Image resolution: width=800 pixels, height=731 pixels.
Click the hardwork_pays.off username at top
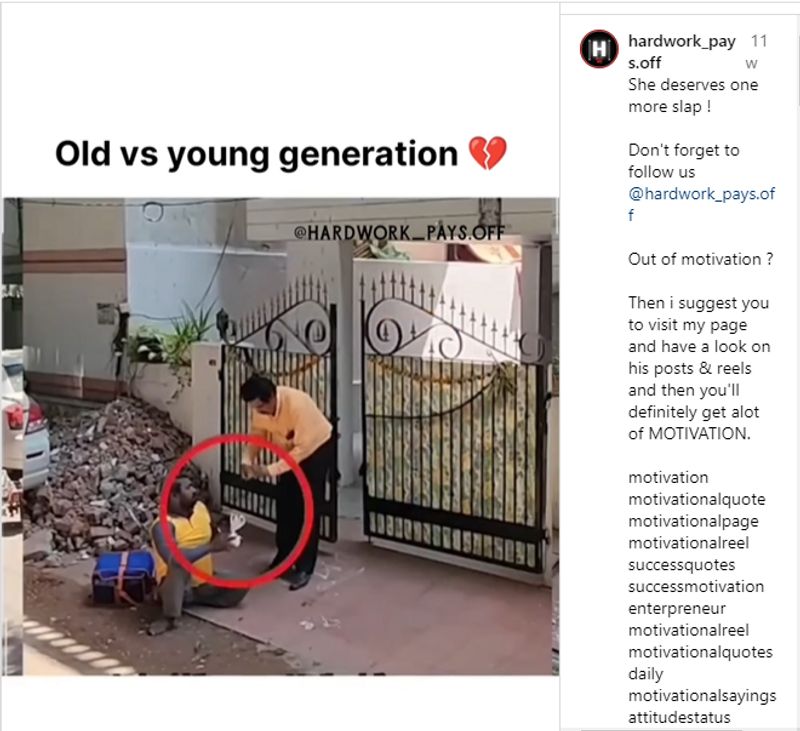[x=682, y=52]
